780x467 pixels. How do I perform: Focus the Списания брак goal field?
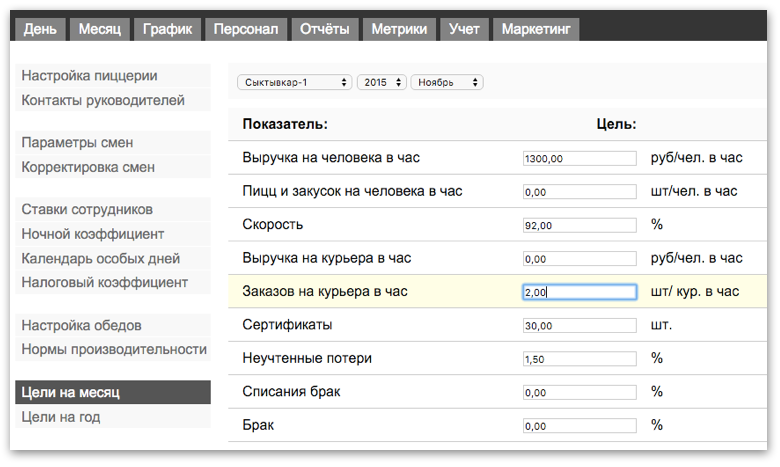(580, 392)
